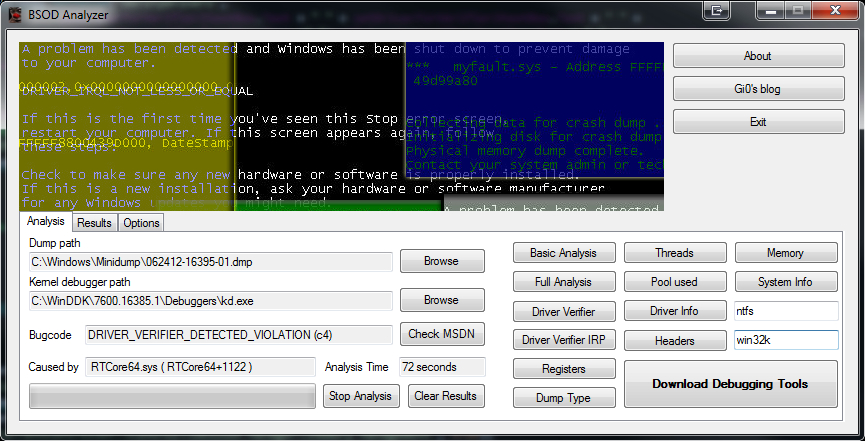
Task: Click the BSOD banner image
Action: tap(341, 126)
